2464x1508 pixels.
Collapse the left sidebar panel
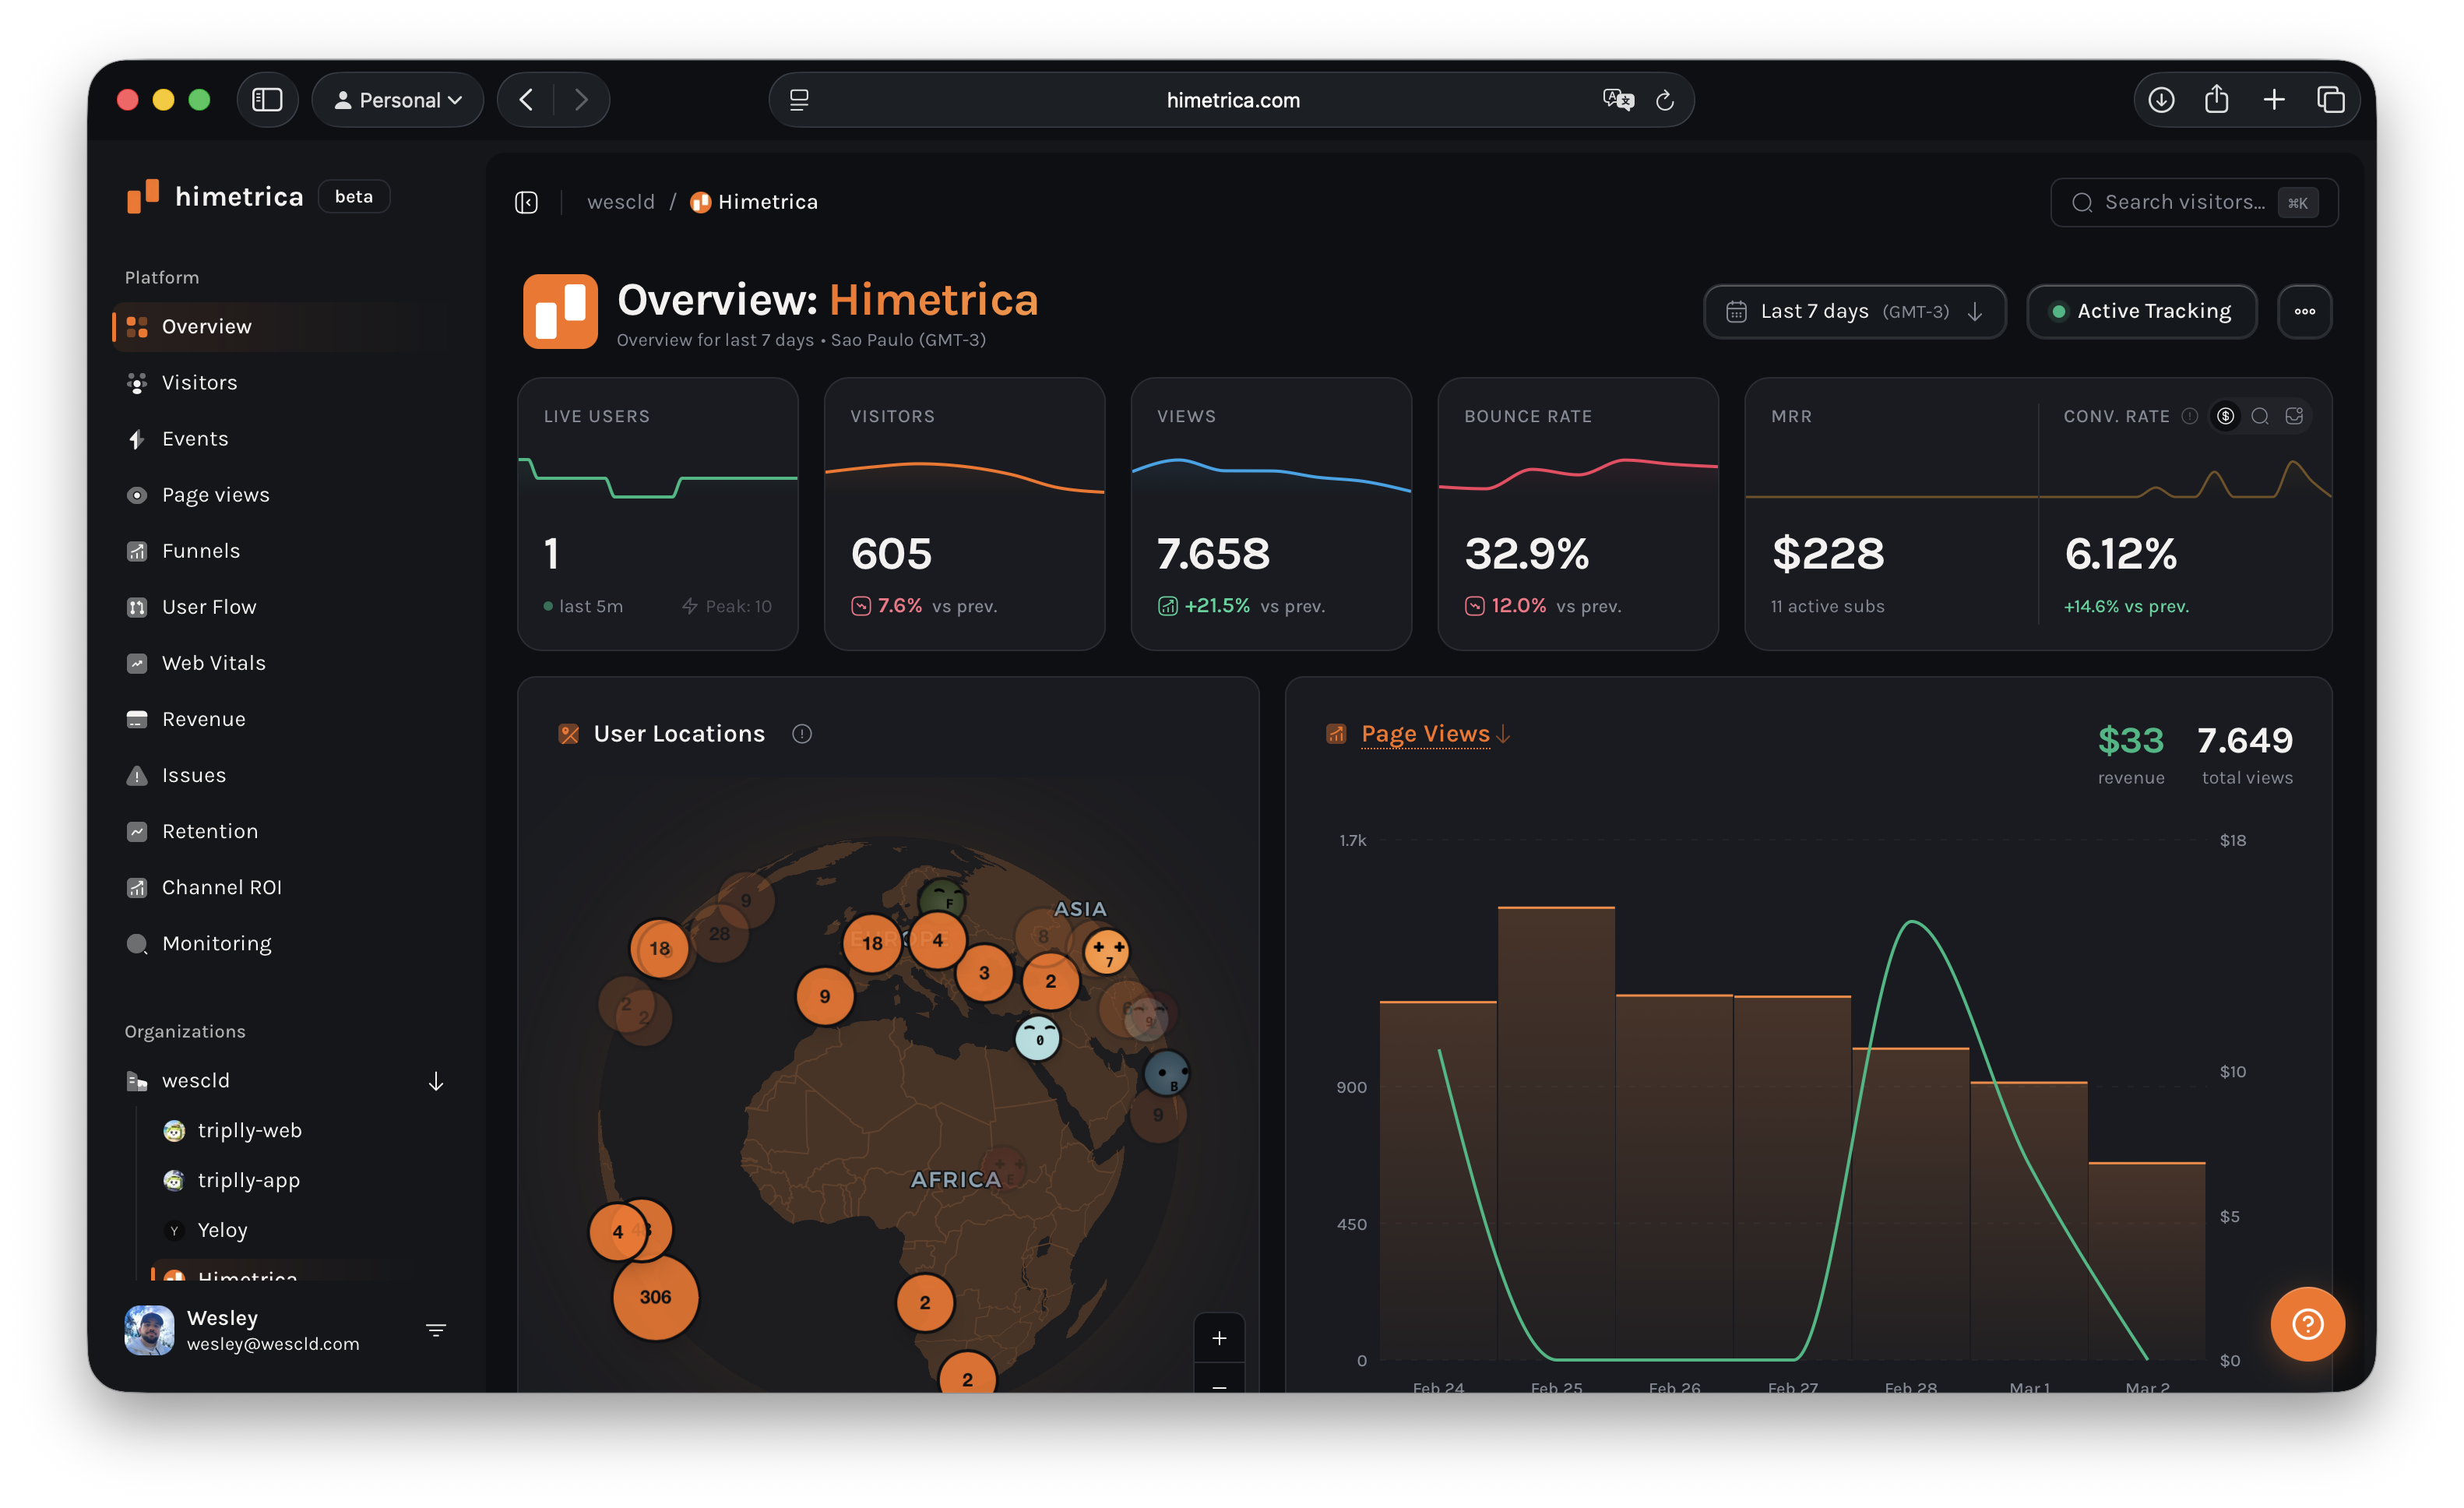526,201
